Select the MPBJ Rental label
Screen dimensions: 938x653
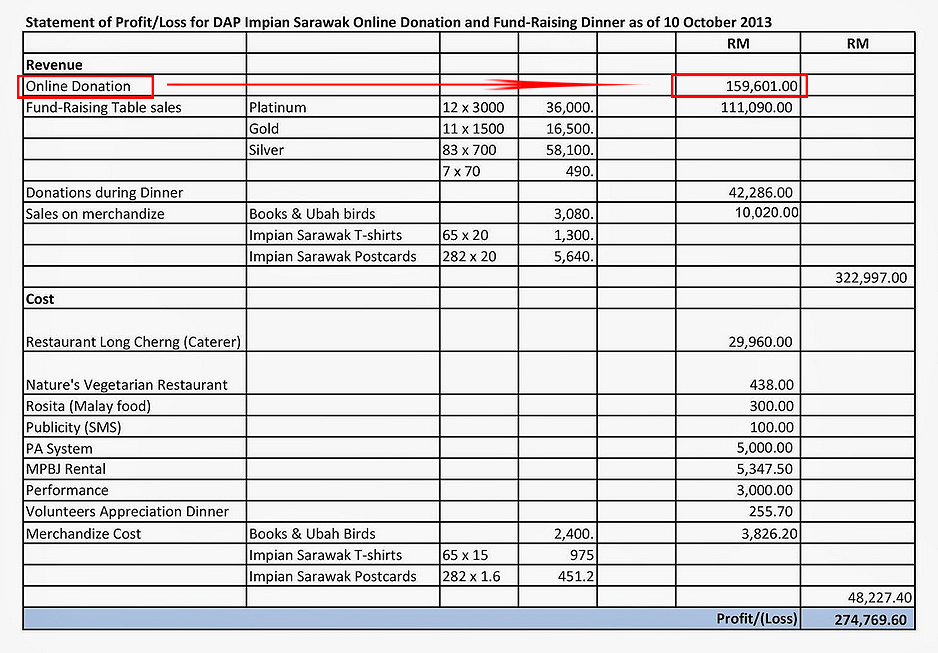66,469
